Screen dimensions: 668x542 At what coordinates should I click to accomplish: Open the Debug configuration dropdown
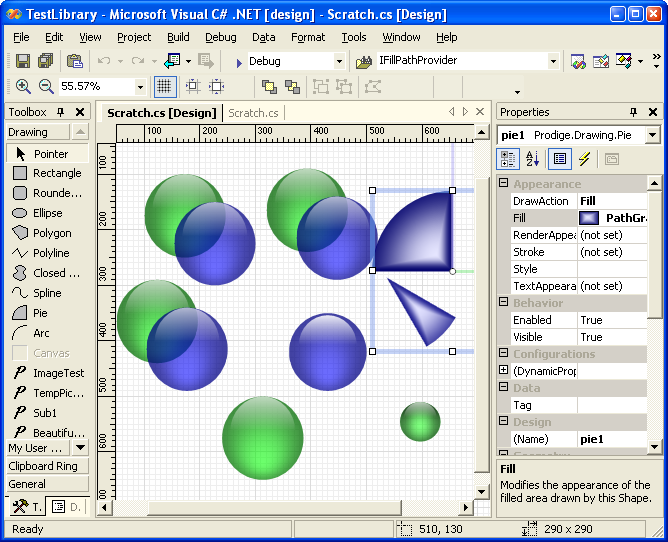(339, 62)
